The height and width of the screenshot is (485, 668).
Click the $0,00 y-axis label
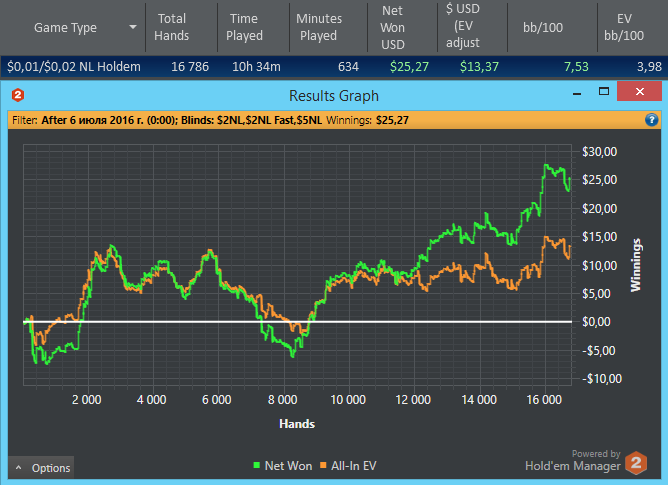tap(596, 322)
